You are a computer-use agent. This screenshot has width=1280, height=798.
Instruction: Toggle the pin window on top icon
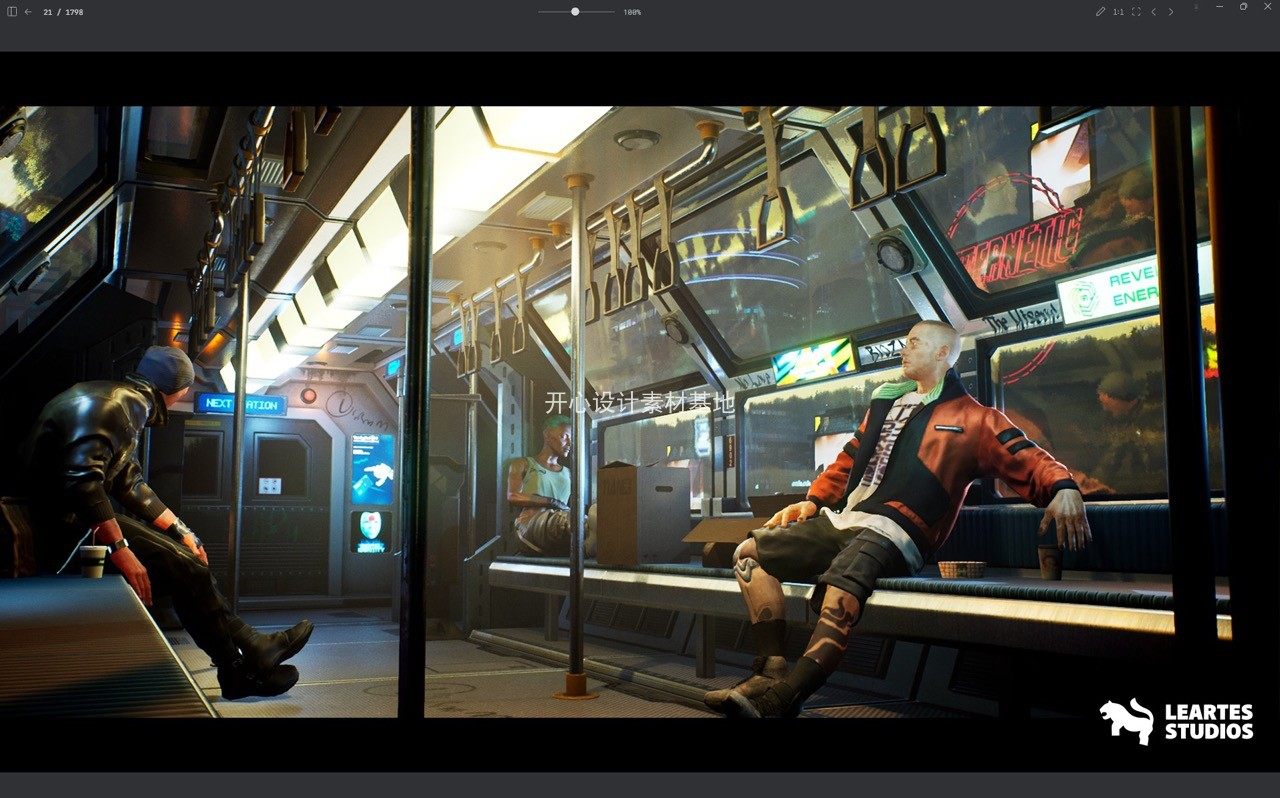pyautogui.click(x=1196, y=7)
